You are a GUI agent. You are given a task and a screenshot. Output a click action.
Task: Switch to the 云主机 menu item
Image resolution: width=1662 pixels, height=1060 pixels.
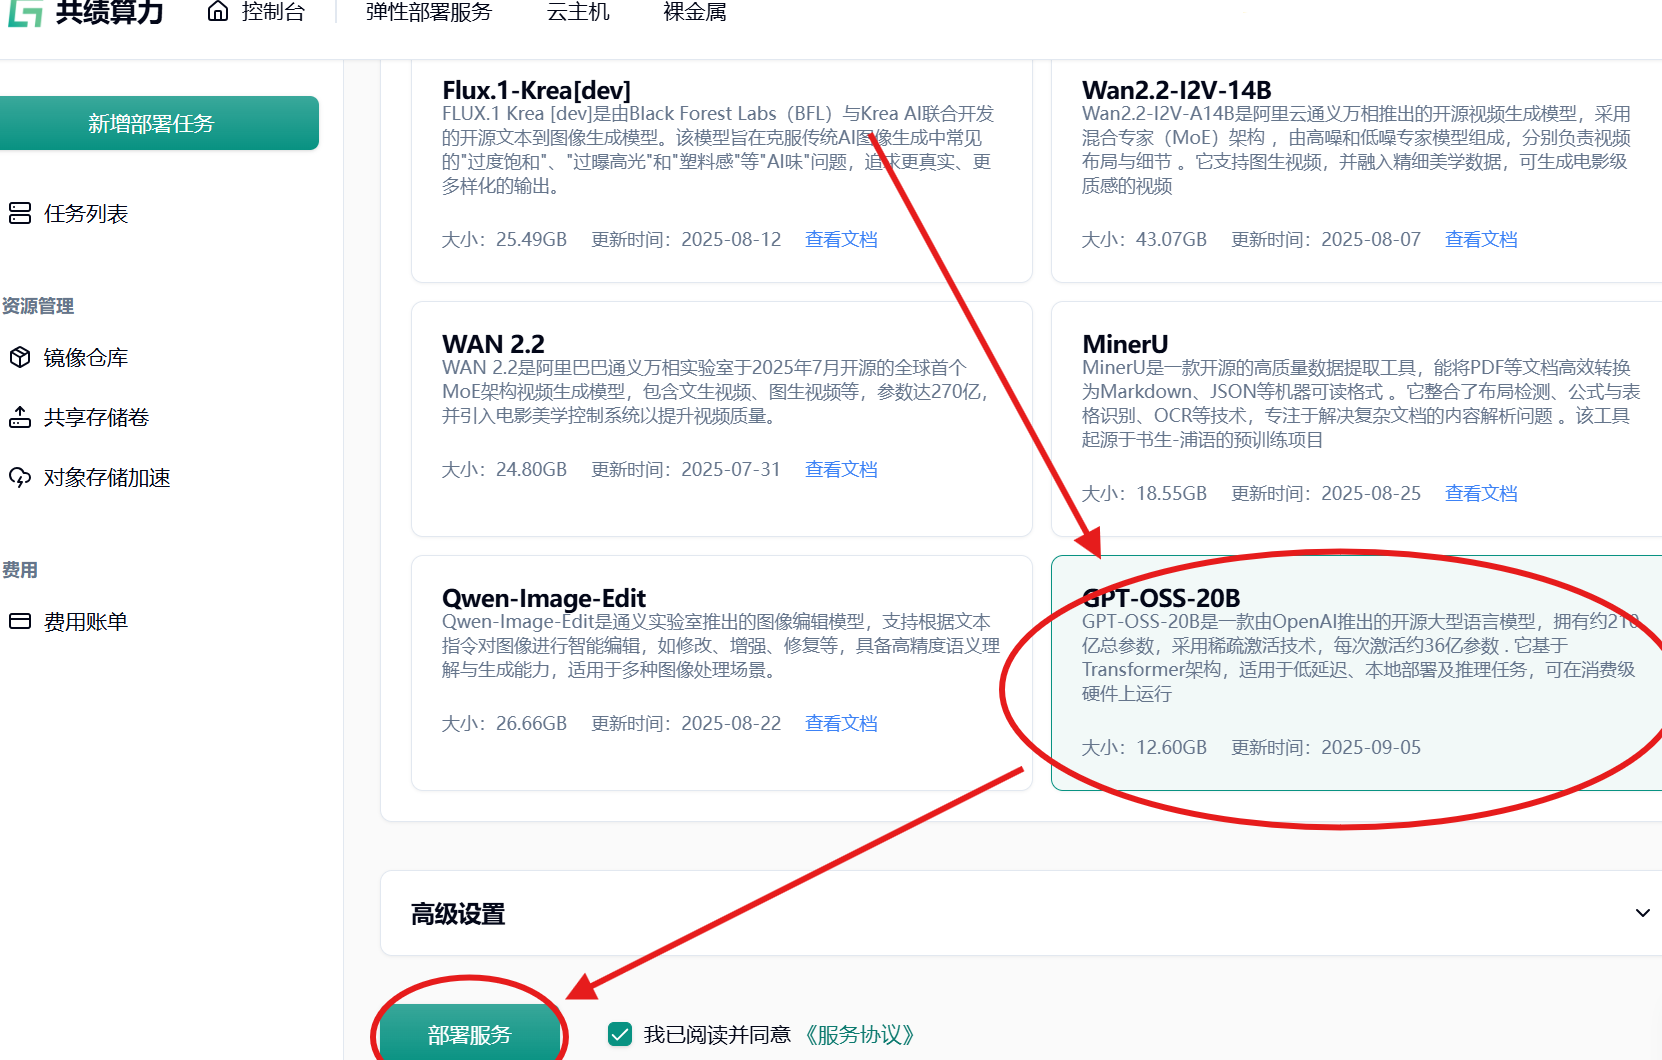click(578, 13)
